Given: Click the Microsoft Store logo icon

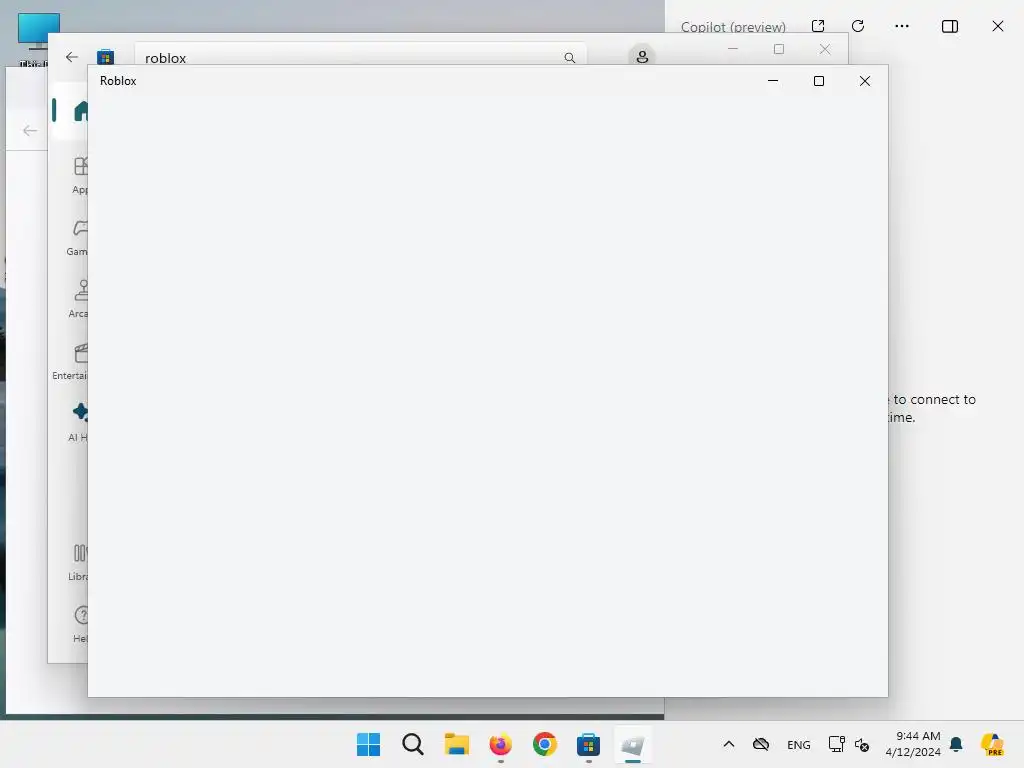Looking at the screenshot, I should (105, 57).
